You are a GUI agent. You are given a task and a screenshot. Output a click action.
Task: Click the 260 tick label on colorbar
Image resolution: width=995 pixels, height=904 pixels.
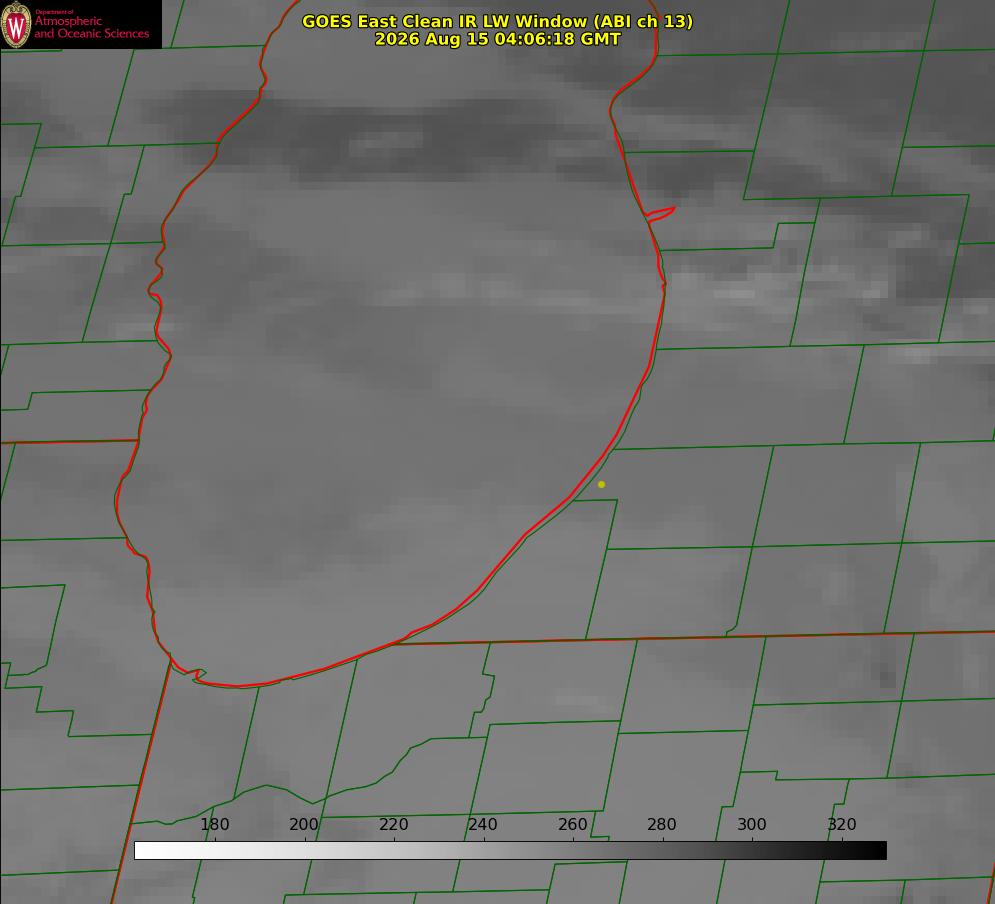[x=572, y=824]
